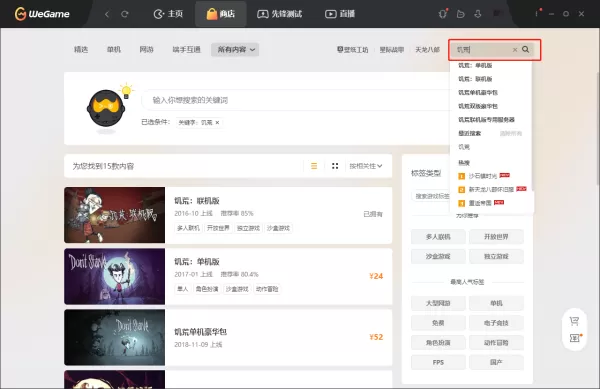Filter by 国产 tag in sidebar
Viewport: 600px width, 389px height.
pos(496,362)
